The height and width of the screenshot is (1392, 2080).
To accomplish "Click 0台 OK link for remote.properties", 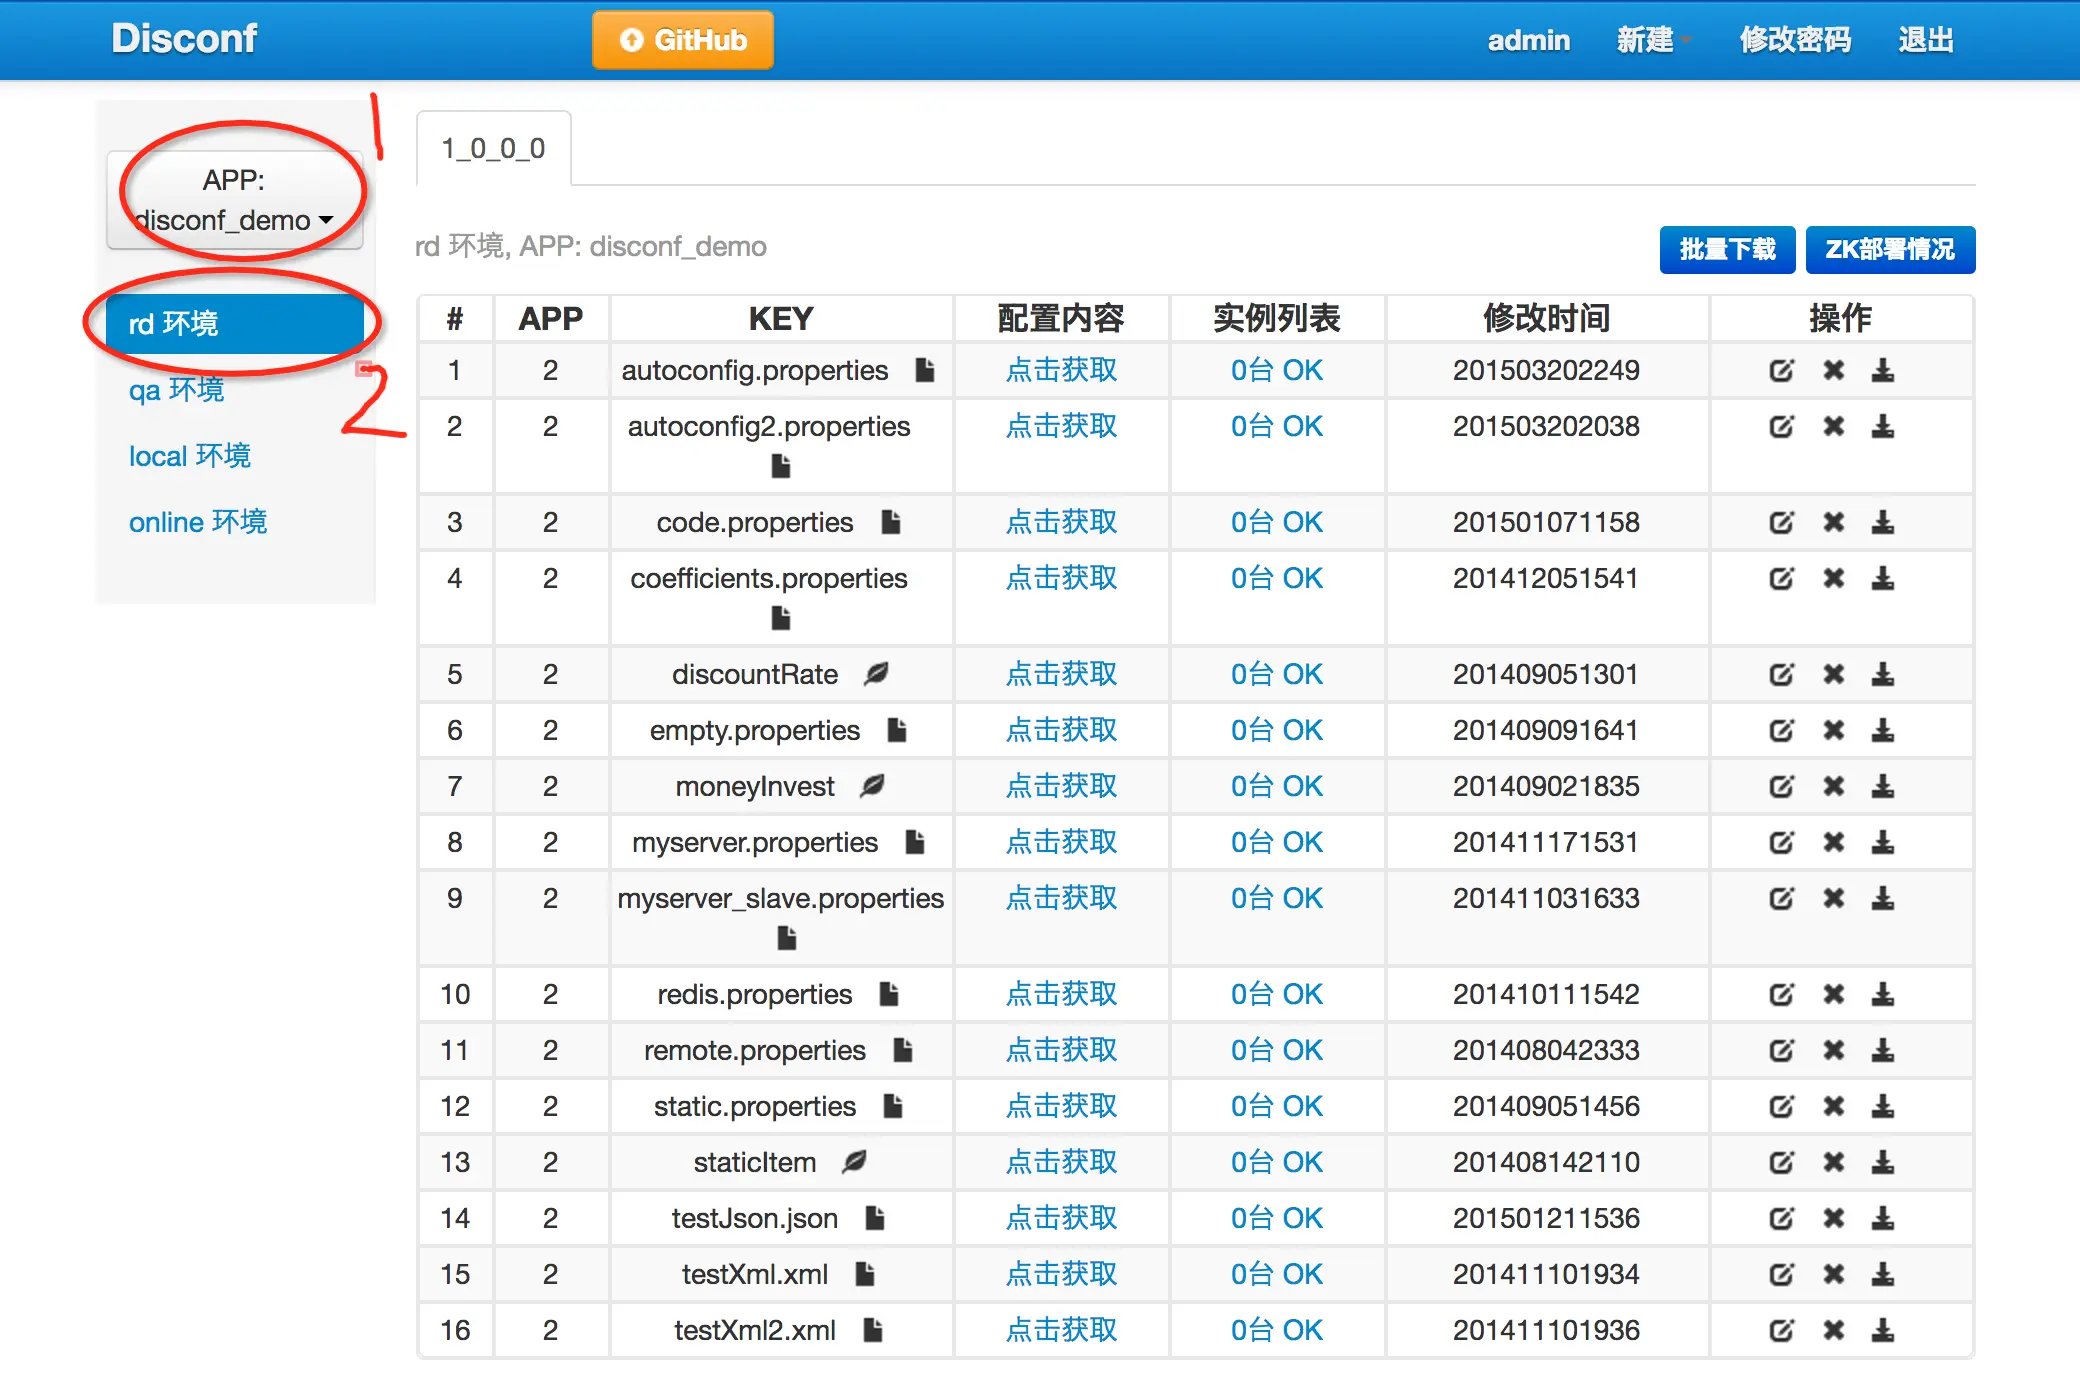I will click(1276, 1051).
